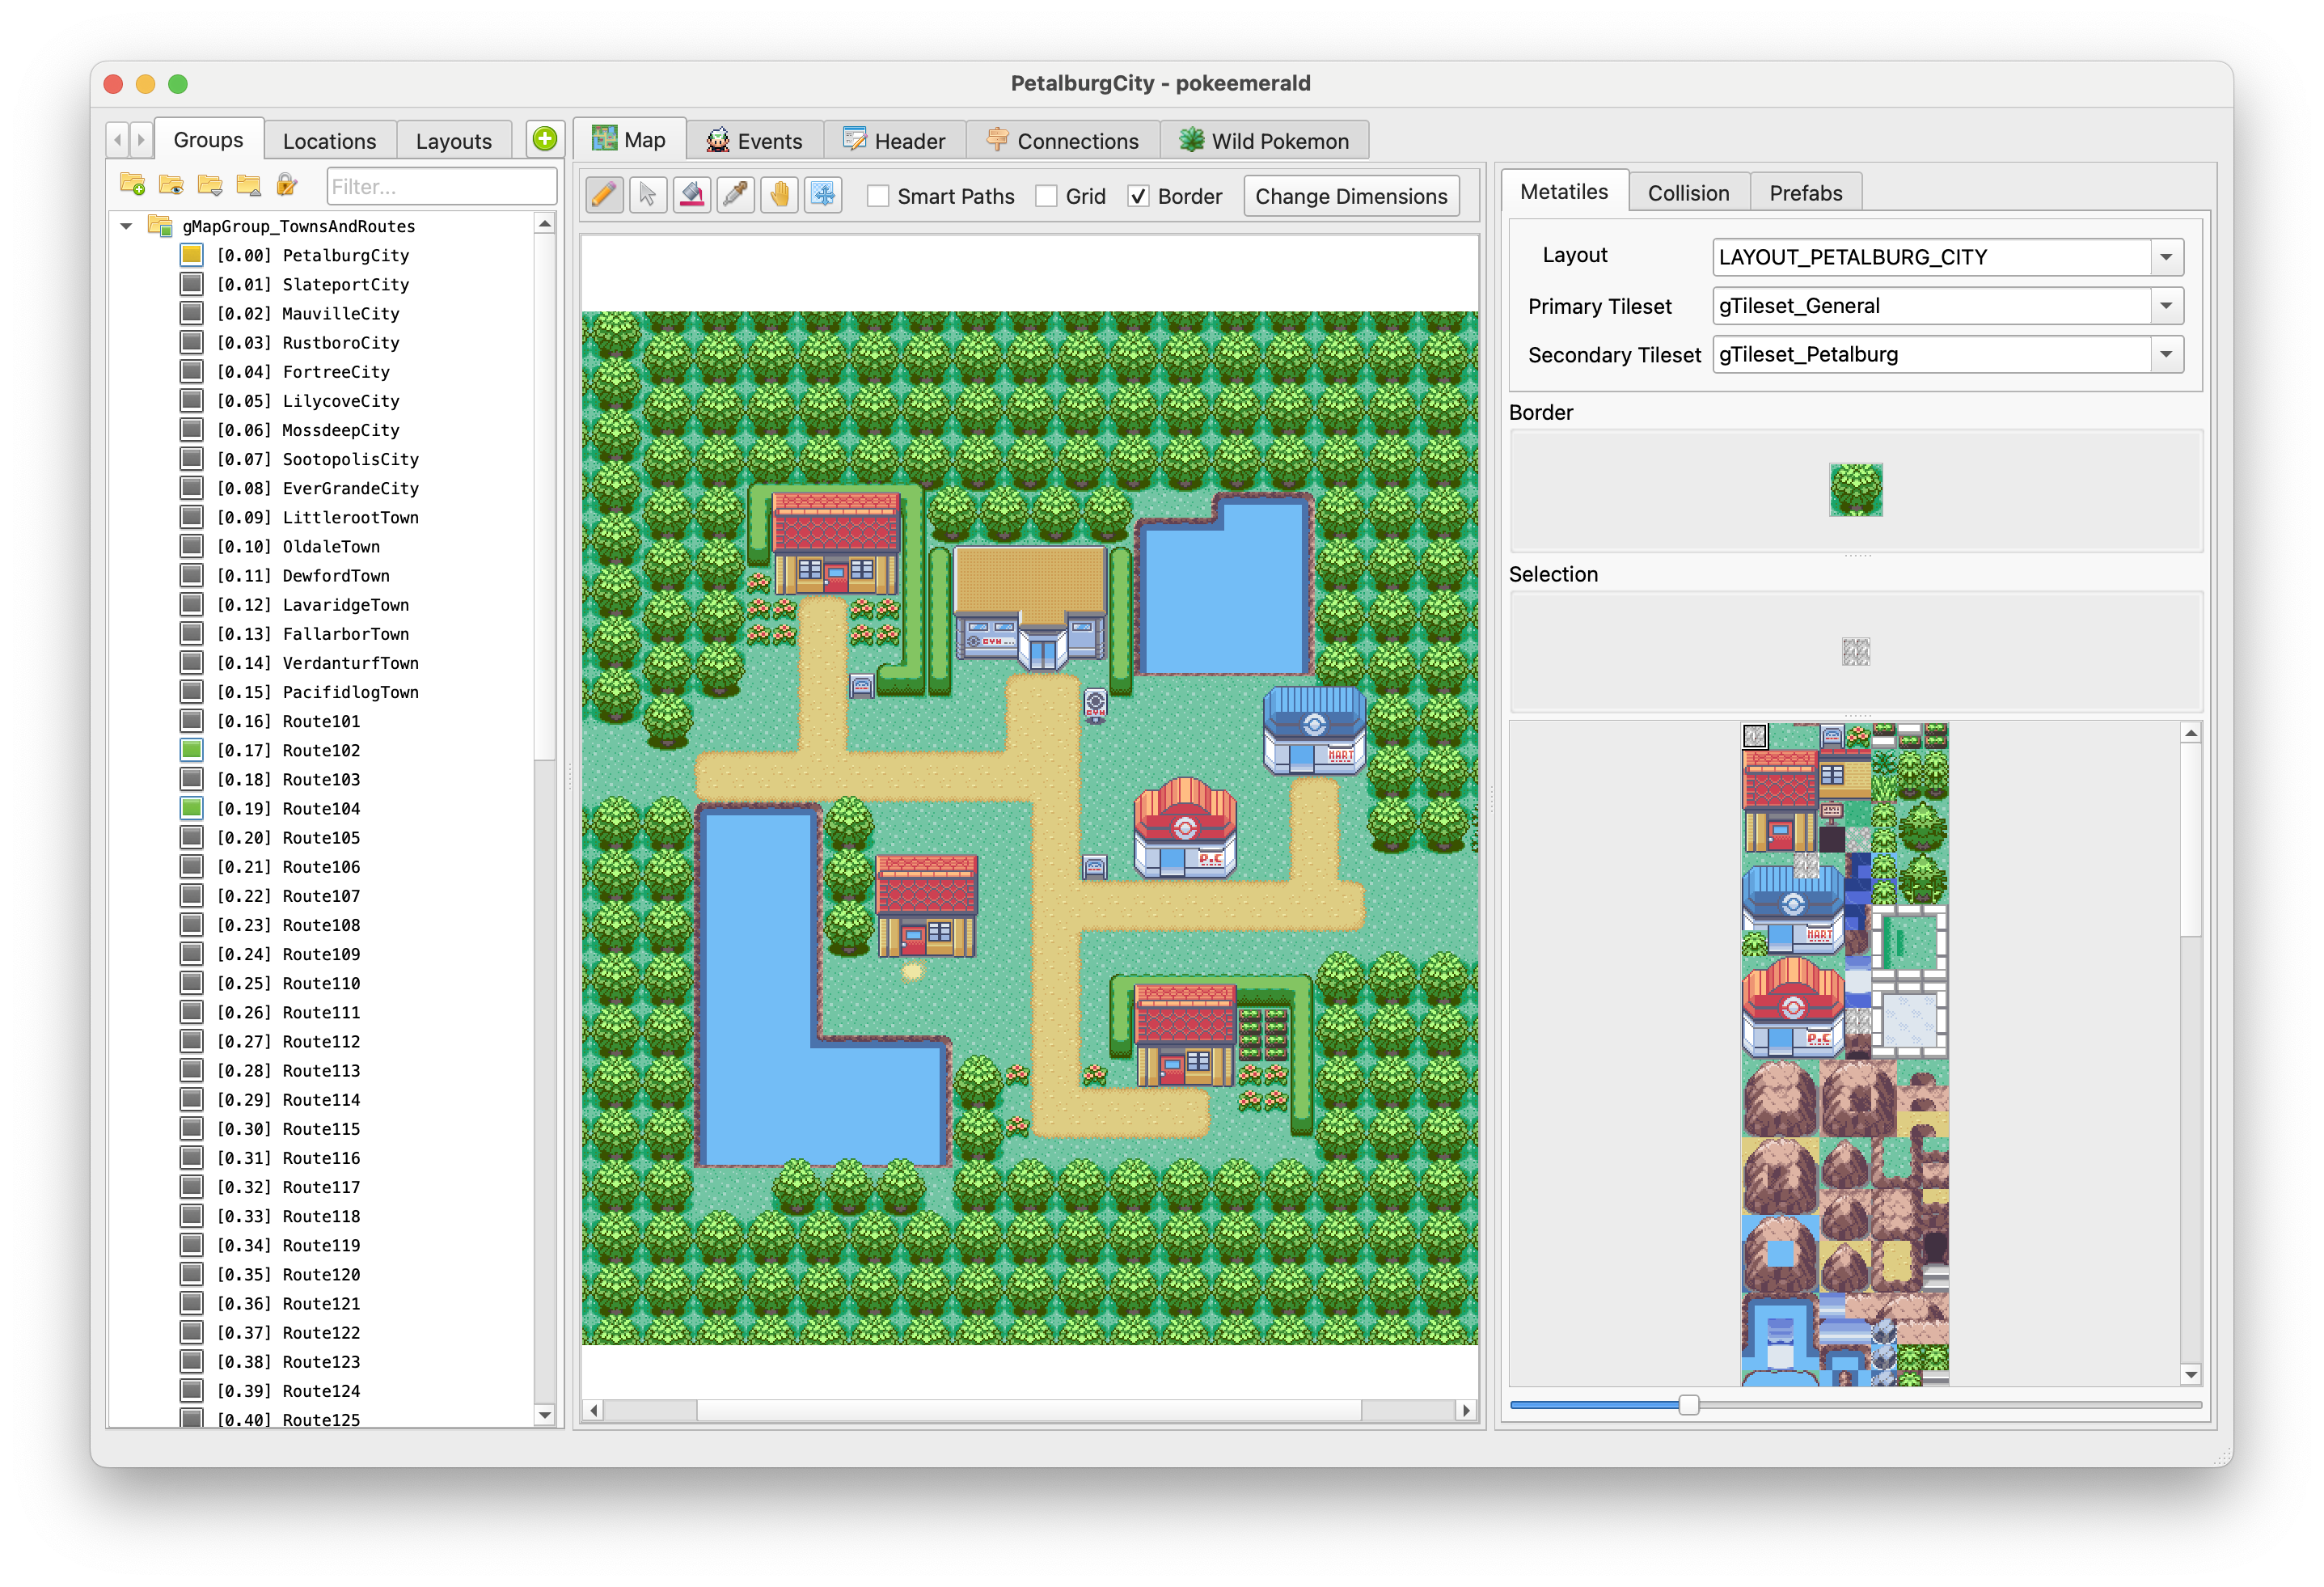Enable the Smart Paths checkbox
Viewport: 2324px width, 1587px height.
(878, 196)
